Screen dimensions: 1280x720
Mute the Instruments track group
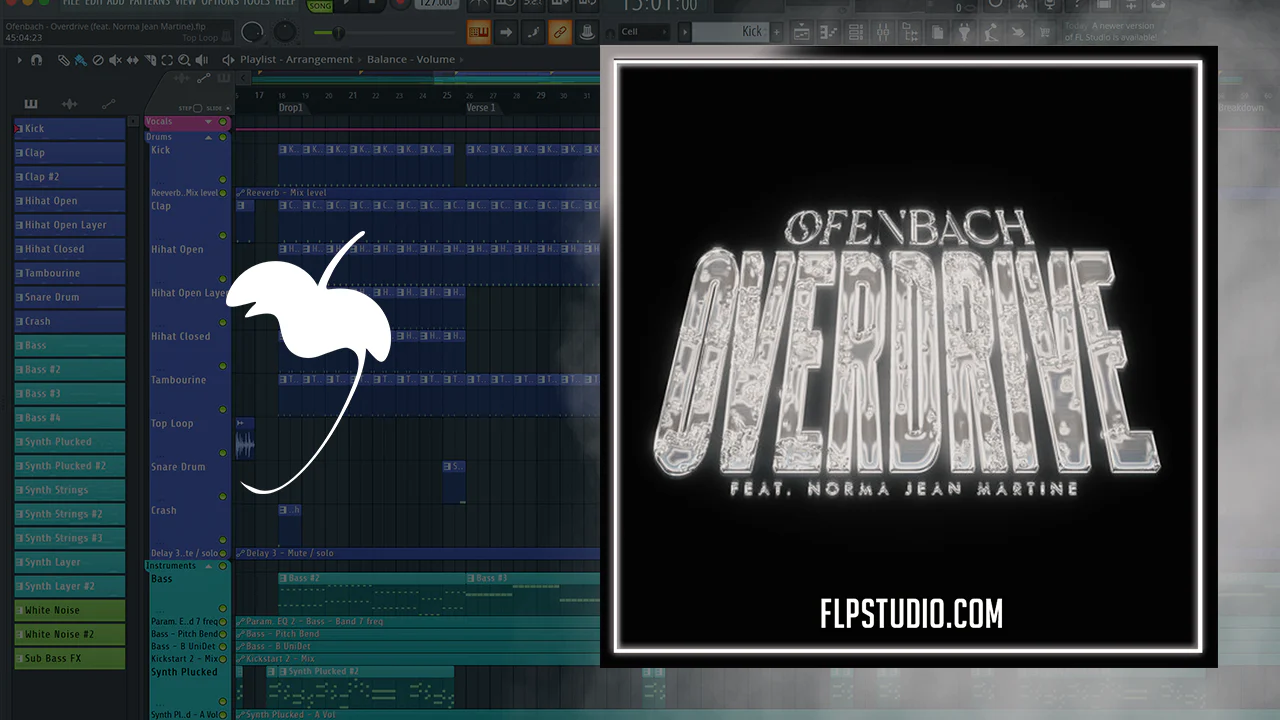coord(222,566)
